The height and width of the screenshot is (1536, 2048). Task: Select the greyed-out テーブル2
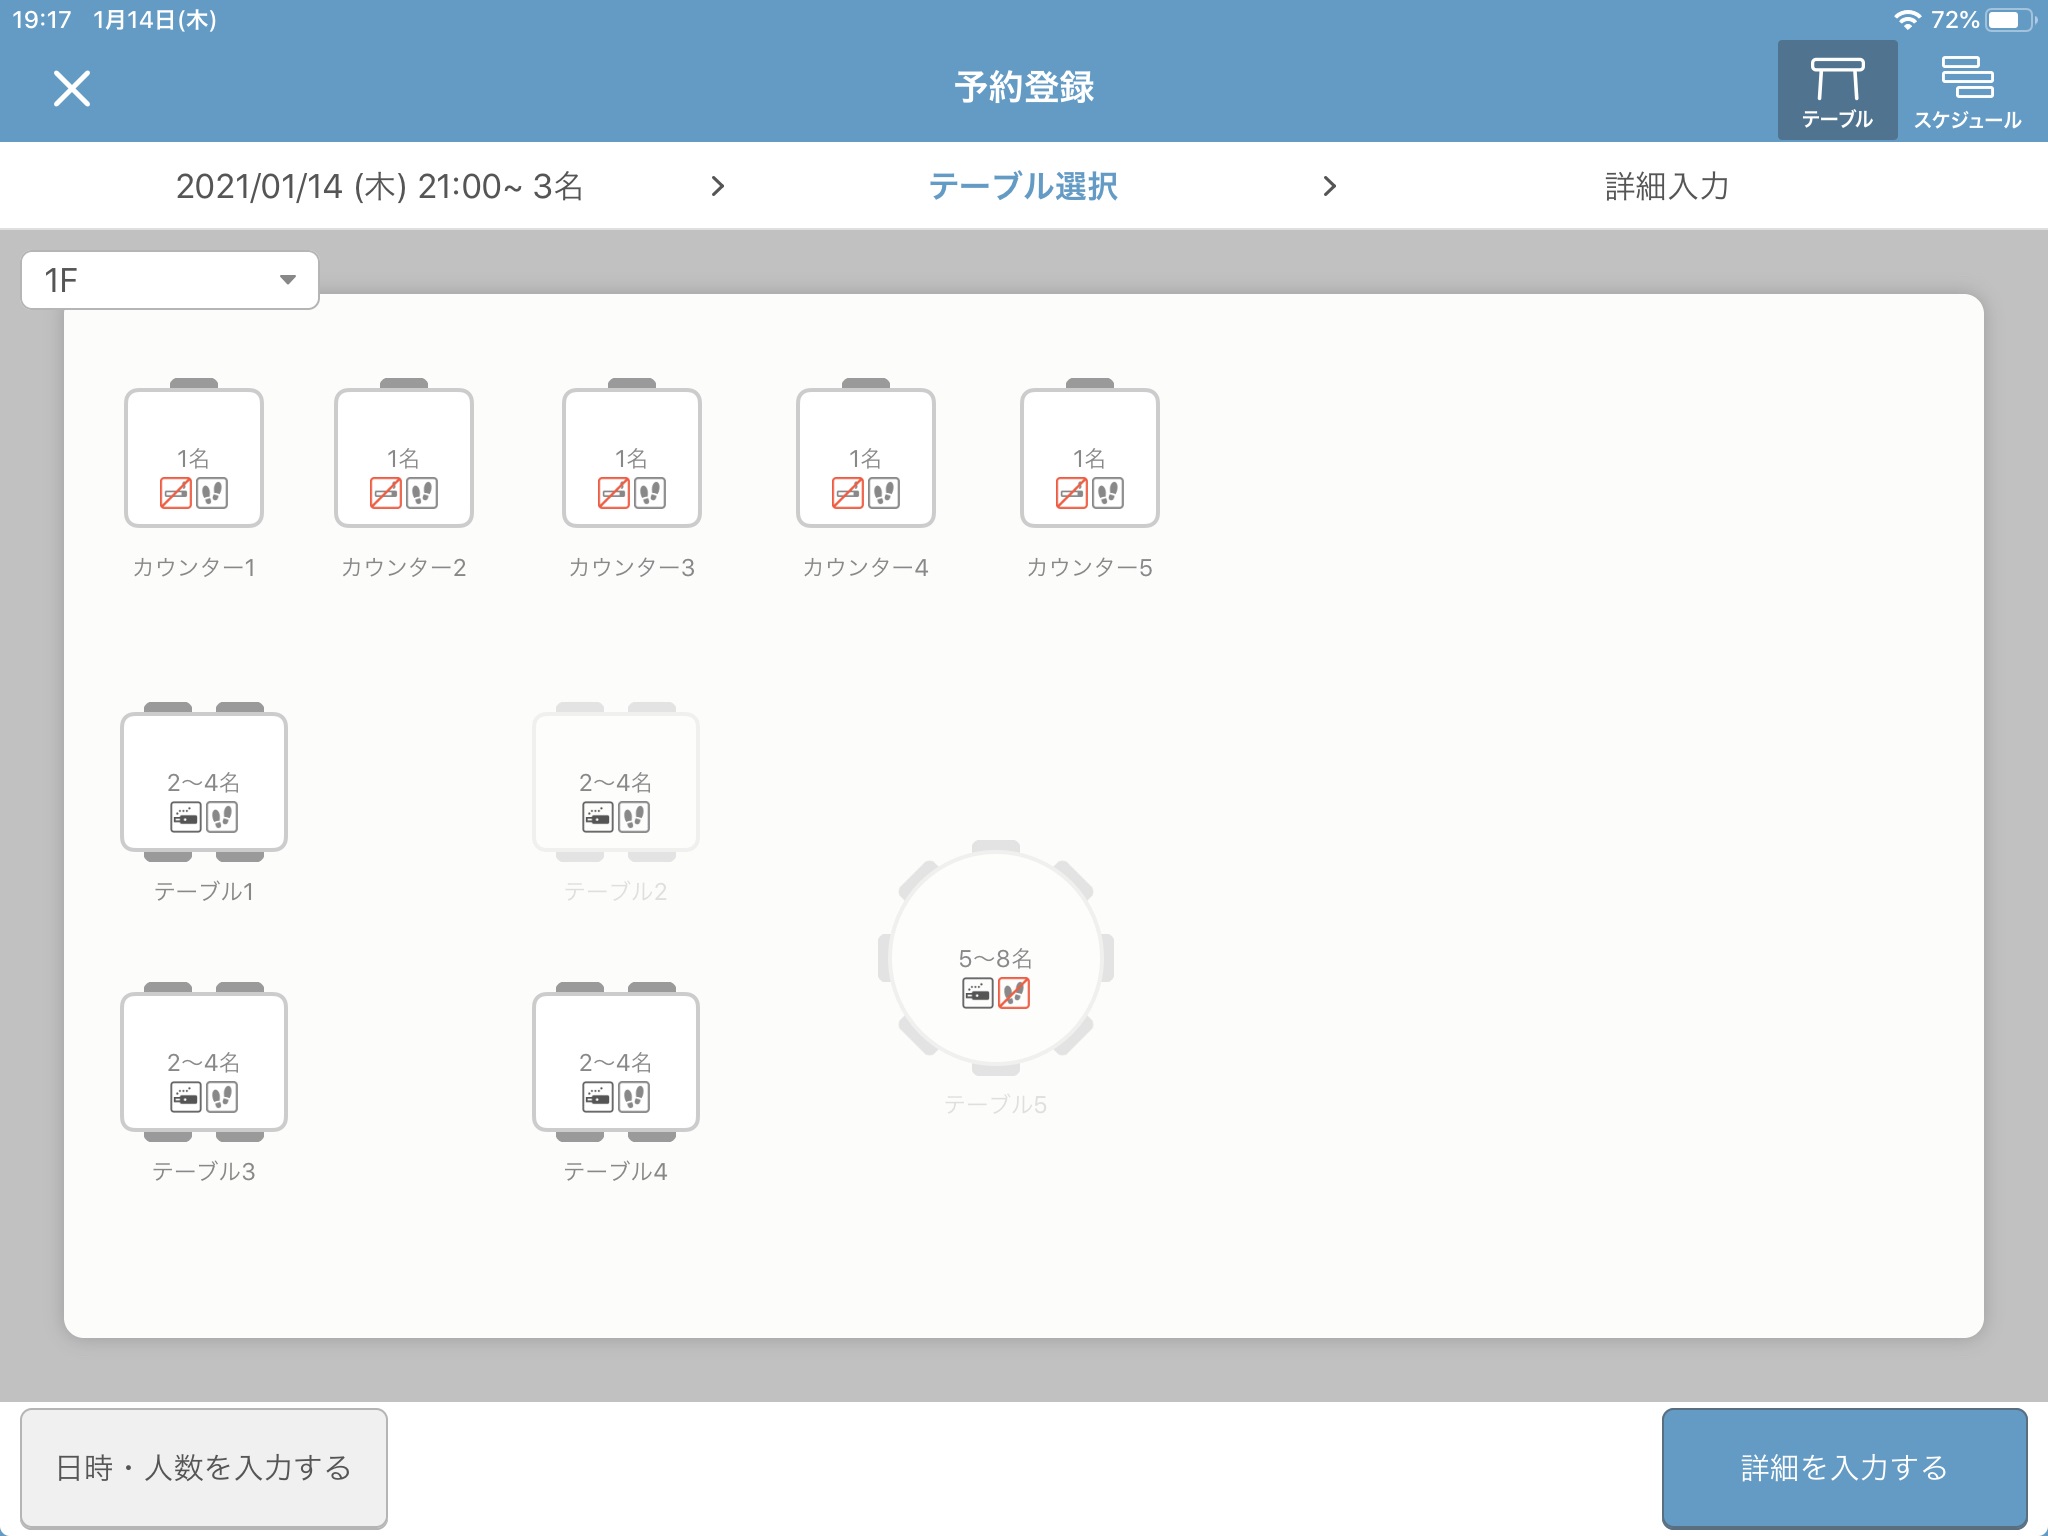tap(616, 782)
